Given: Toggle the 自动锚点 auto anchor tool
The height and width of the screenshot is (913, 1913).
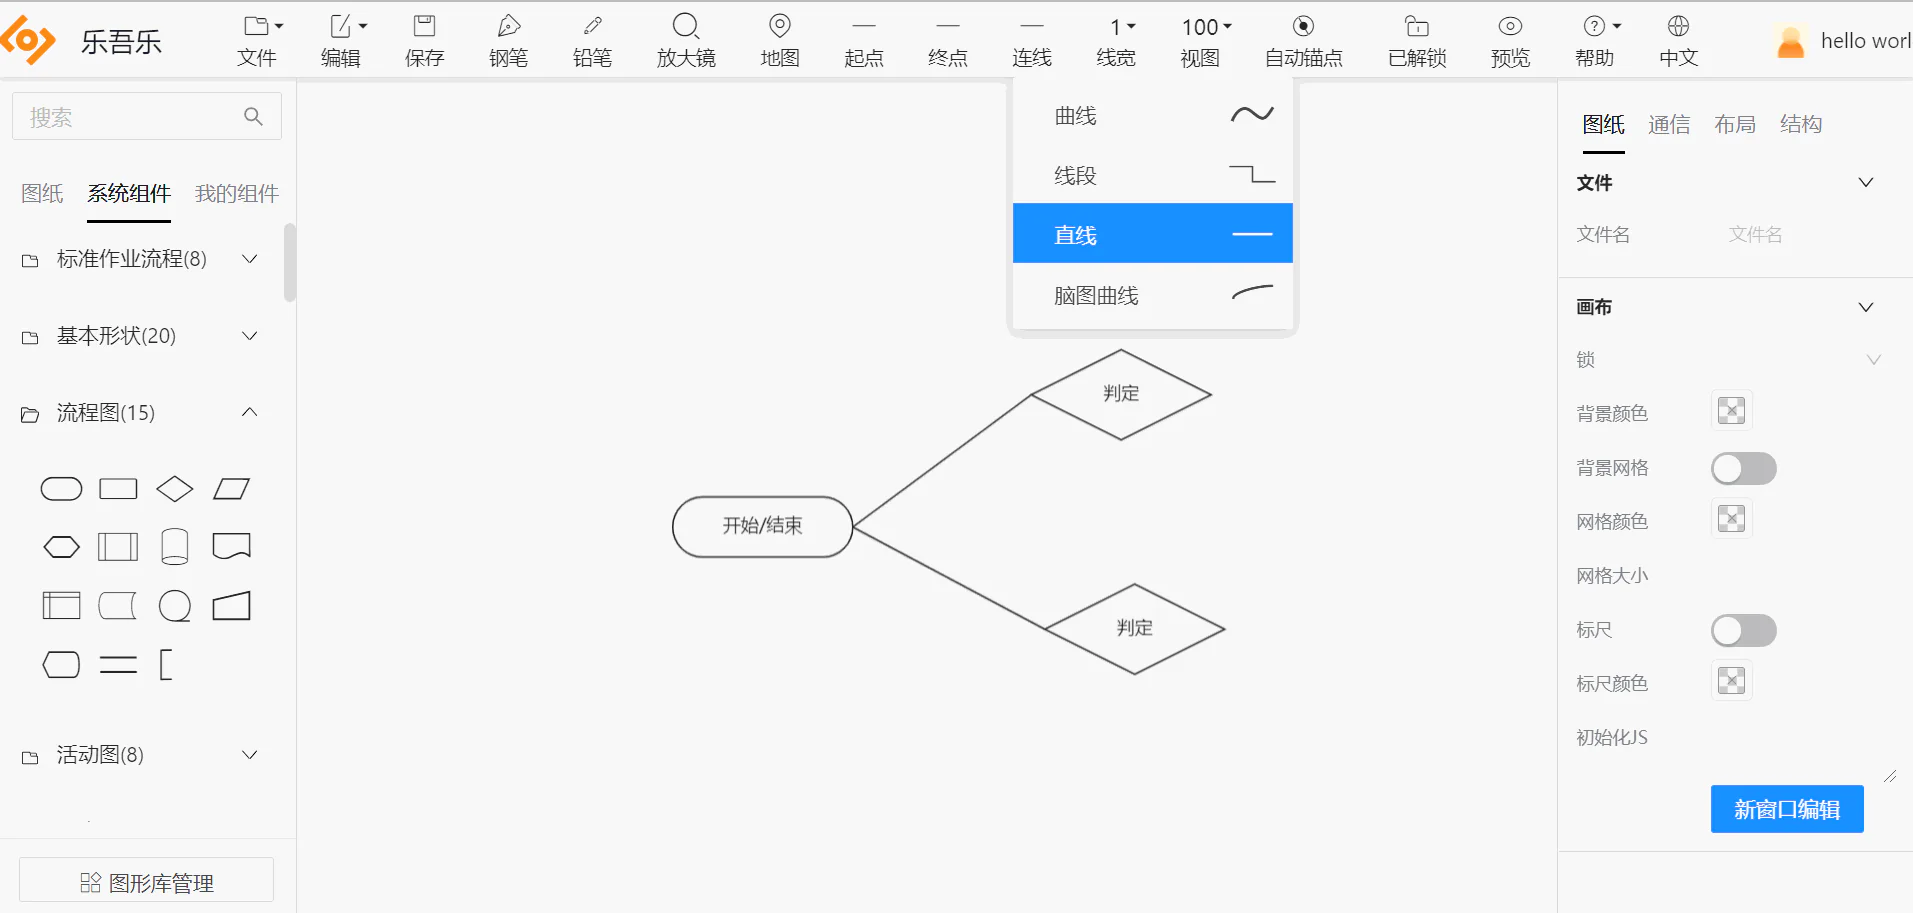Looking at the screenshot, I should point(1303,40).
